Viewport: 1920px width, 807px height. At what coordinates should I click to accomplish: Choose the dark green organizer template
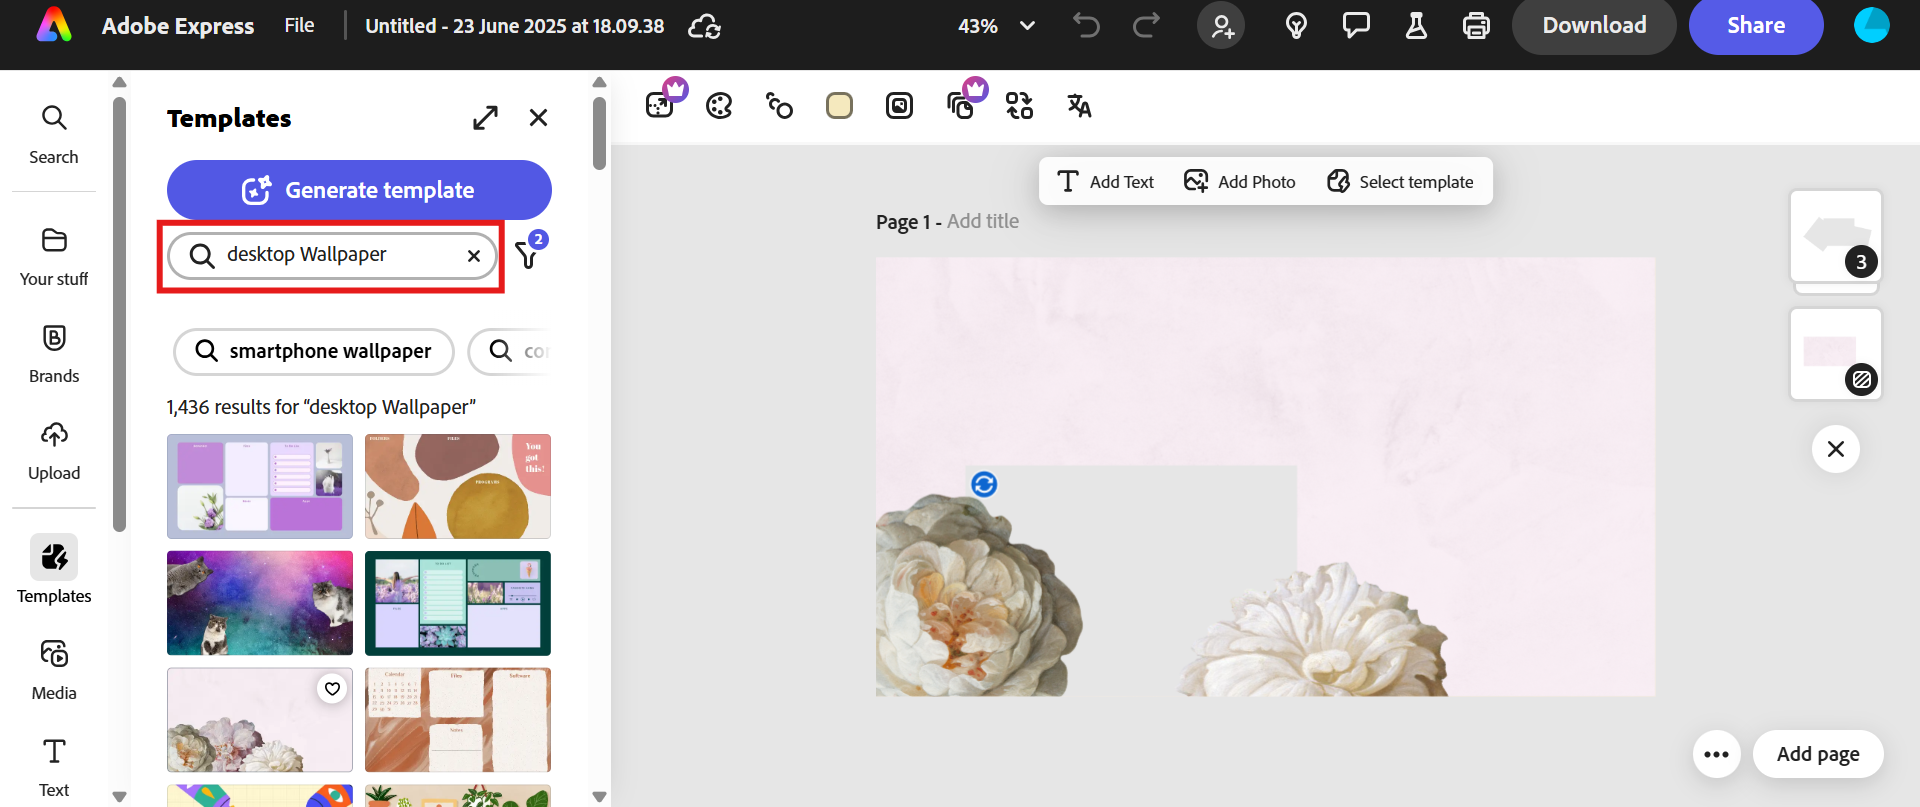pos(458,603)
